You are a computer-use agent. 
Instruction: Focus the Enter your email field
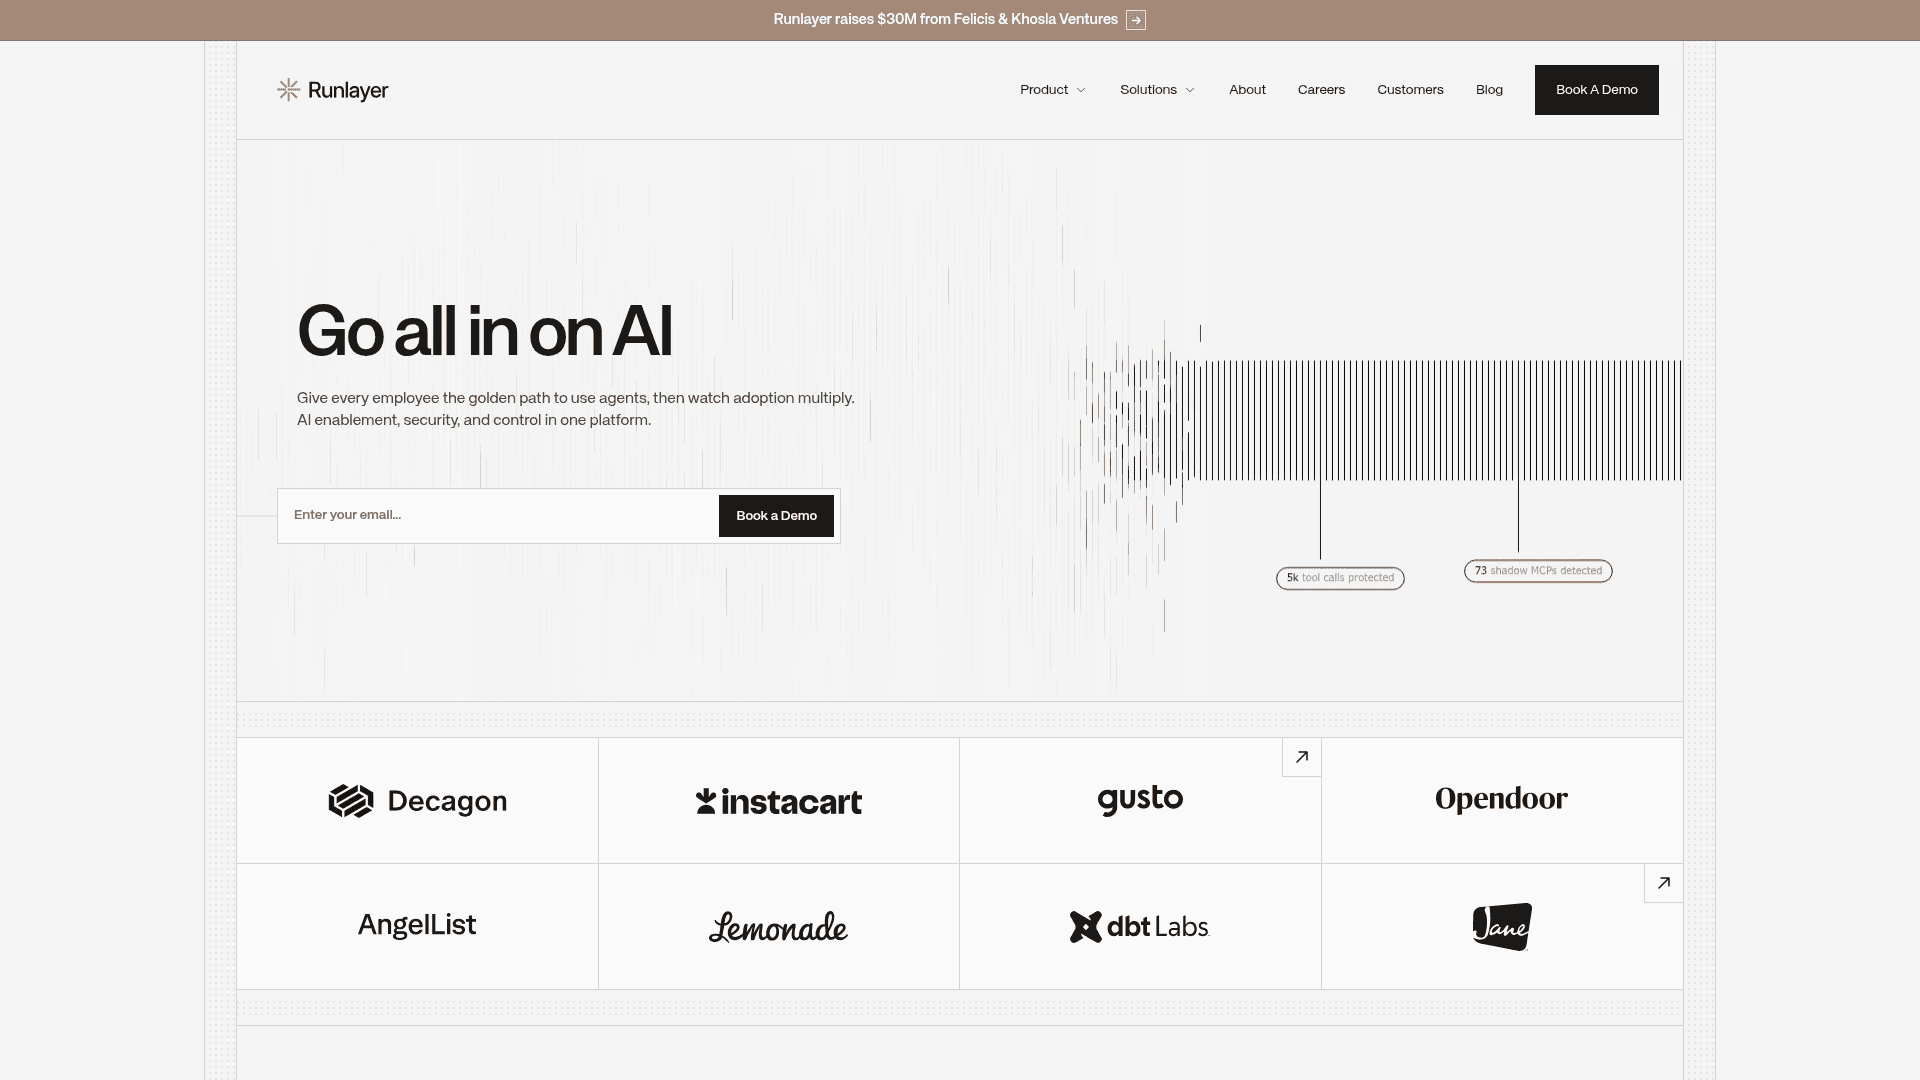click(498, 515)
